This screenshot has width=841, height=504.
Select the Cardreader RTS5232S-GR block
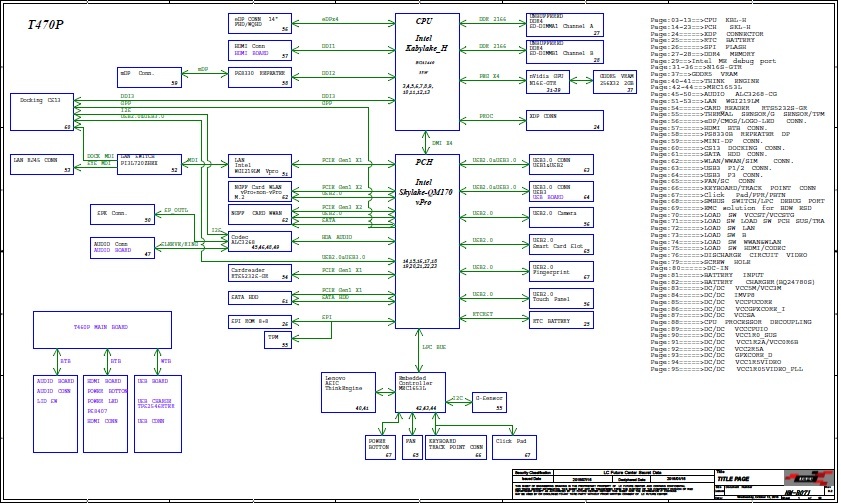point(260,273)
